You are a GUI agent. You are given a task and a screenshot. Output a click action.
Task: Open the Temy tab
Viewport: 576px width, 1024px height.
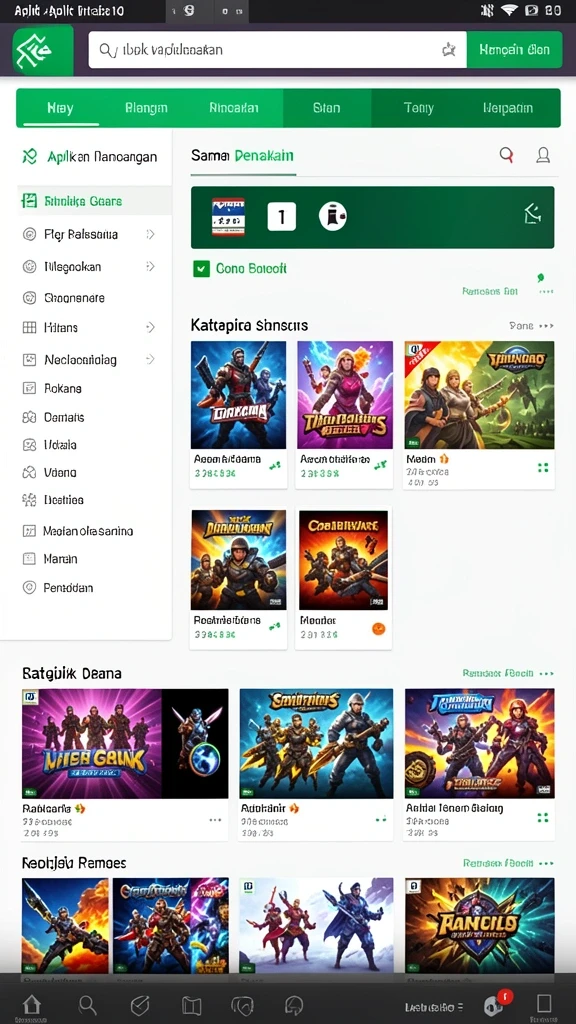[x=418, y=108]
